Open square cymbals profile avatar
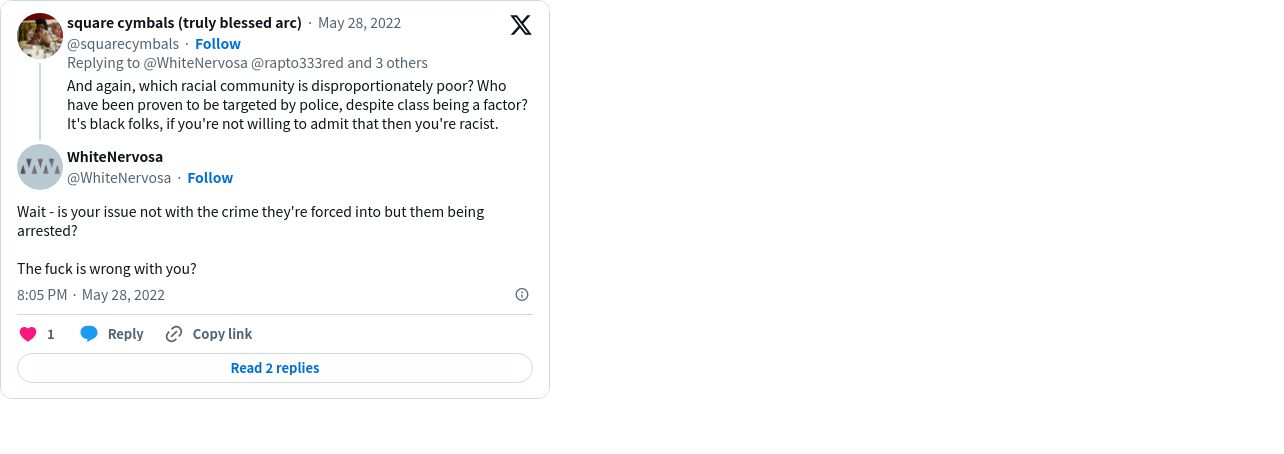 point(40,36)
